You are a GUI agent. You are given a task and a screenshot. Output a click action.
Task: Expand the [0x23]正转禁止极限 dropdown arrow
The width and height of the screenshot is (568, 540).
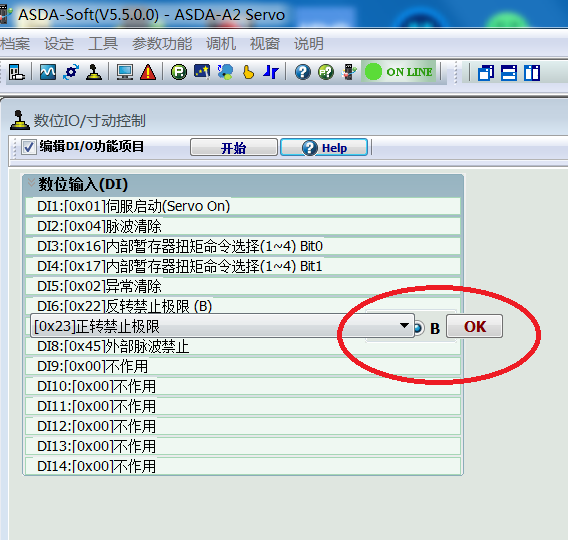pos(404,325)
